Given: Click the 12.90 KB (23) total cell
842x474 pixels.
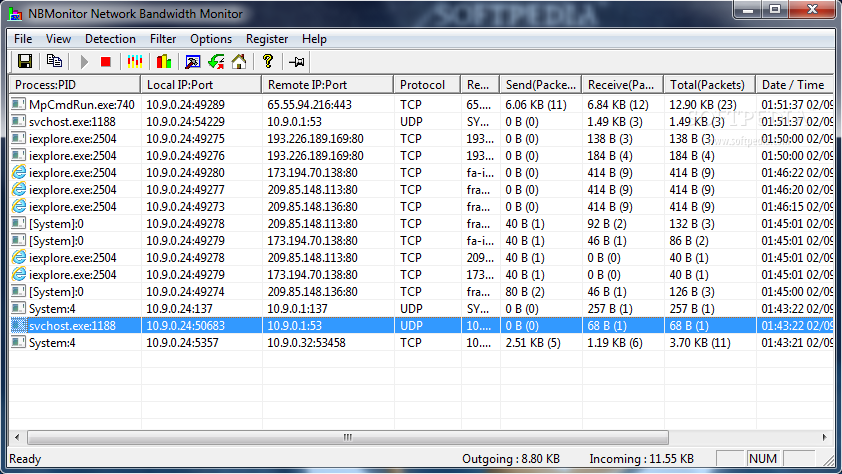Looking at the screenshot, I should point(703,105).
